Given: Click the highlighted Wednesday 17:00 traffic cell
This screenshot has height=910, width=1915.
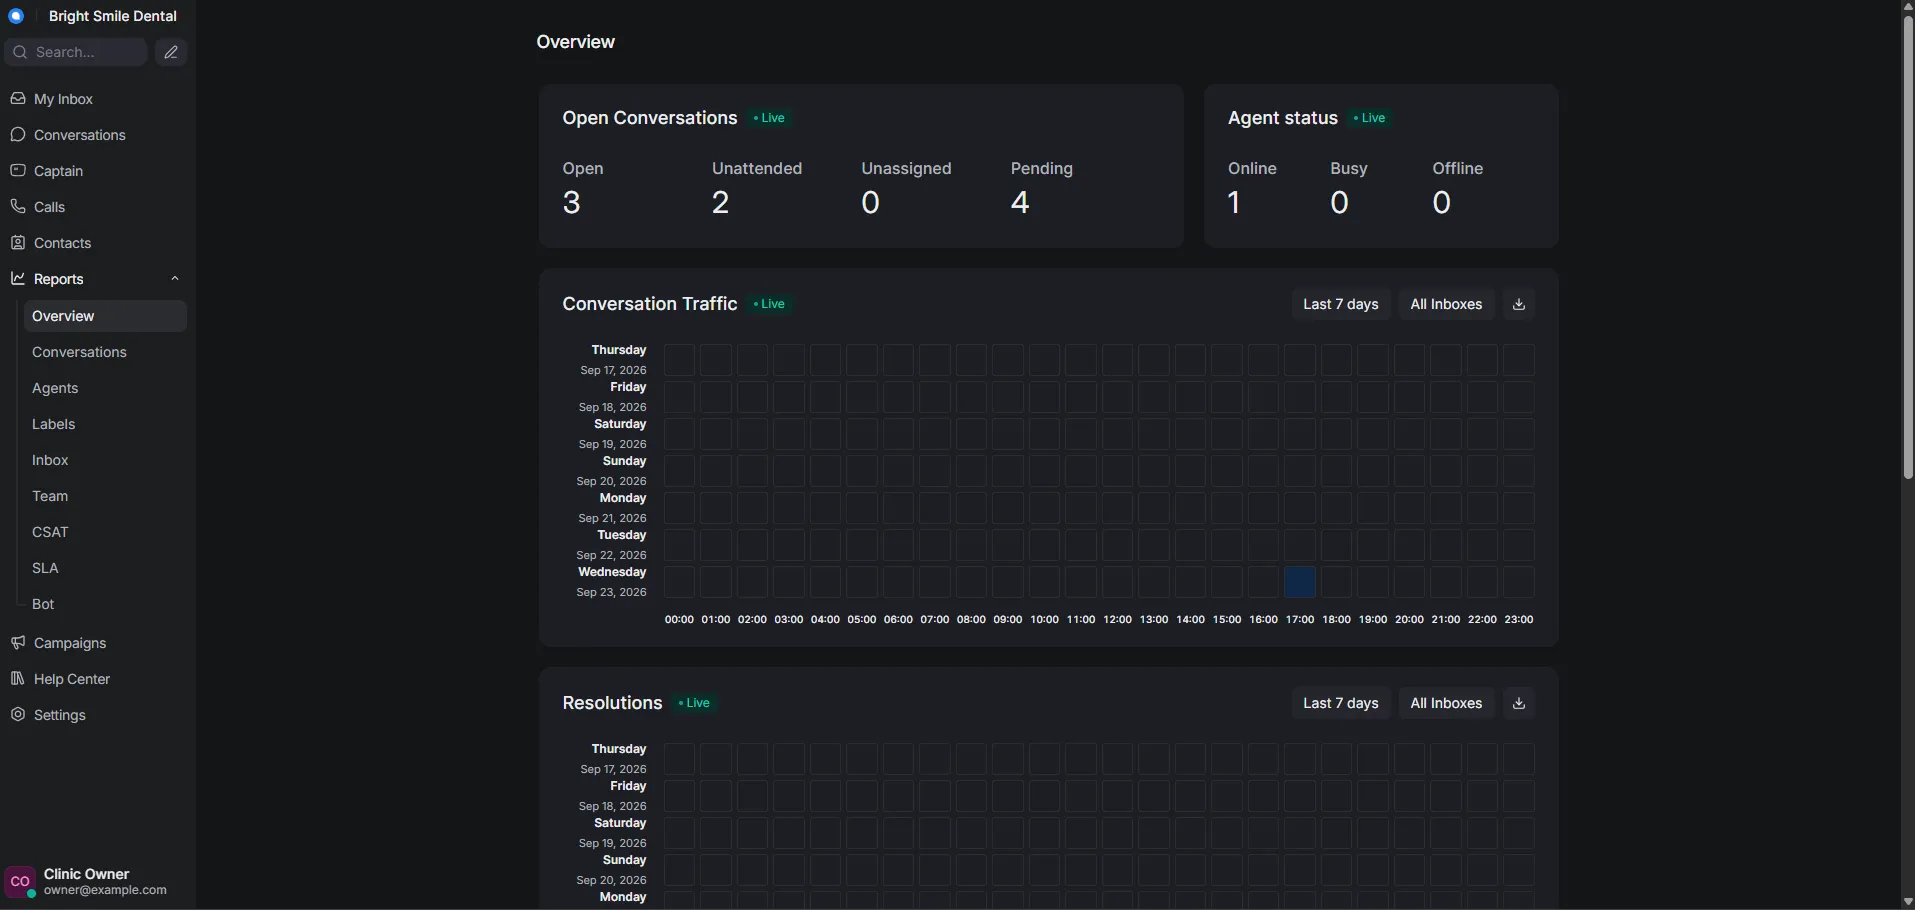Looking at the screenshot, I should pyautogui.click(x=1300, y=582).
